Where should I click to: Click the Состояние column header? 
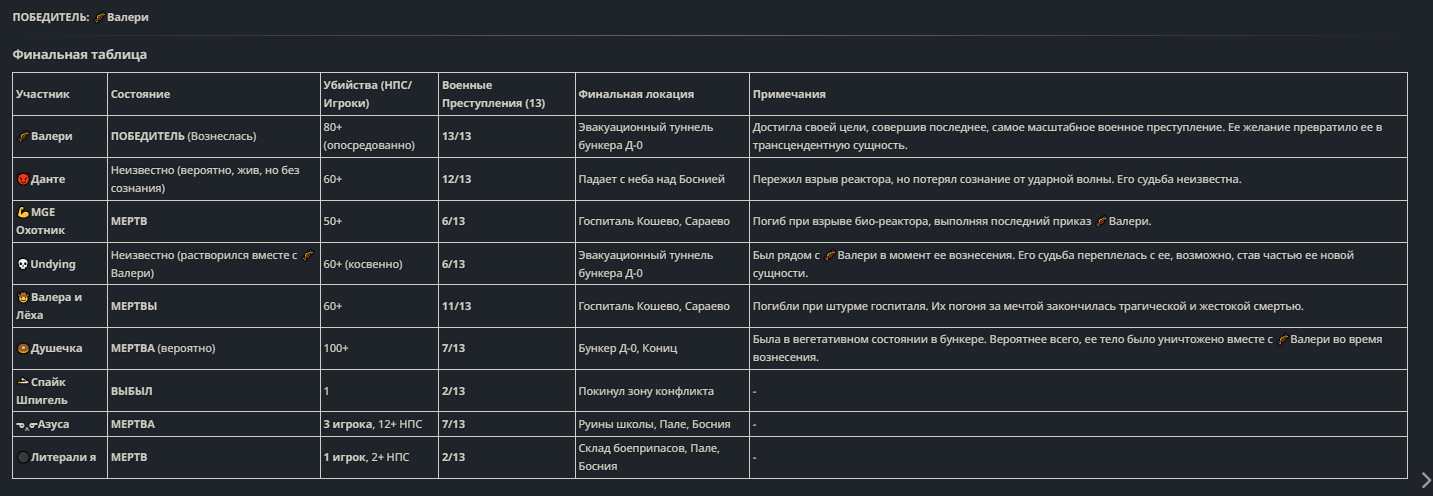140,94
